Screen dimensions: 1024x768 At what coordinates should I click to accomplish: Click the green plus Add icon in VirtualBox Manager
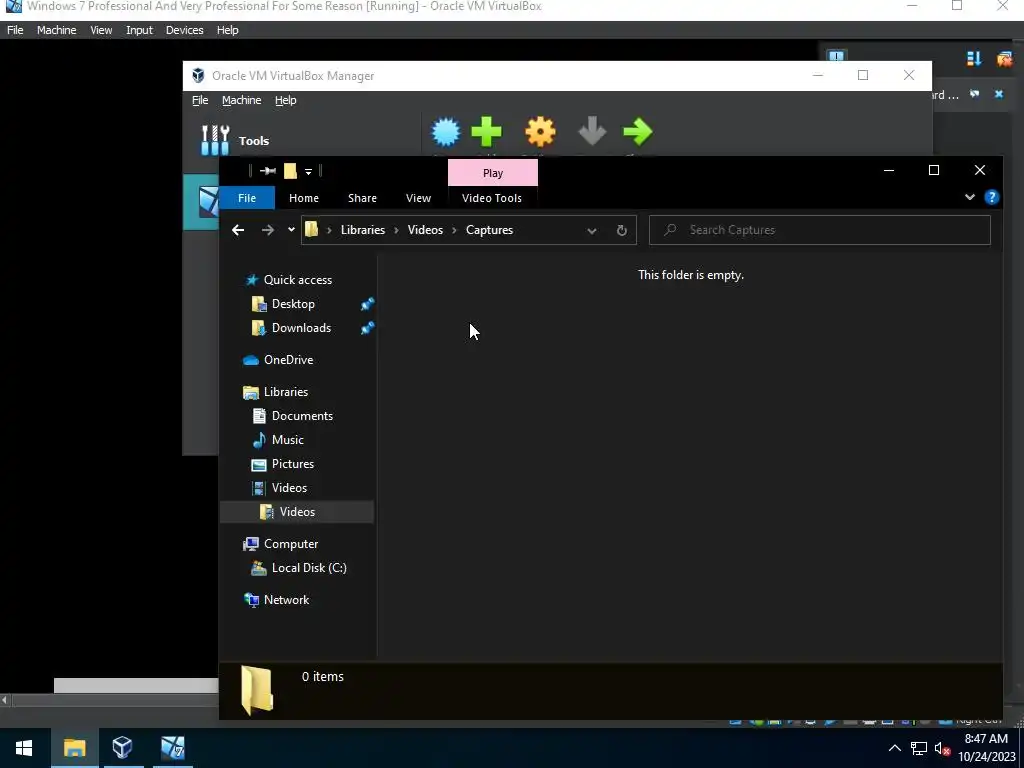pos(487,133)
